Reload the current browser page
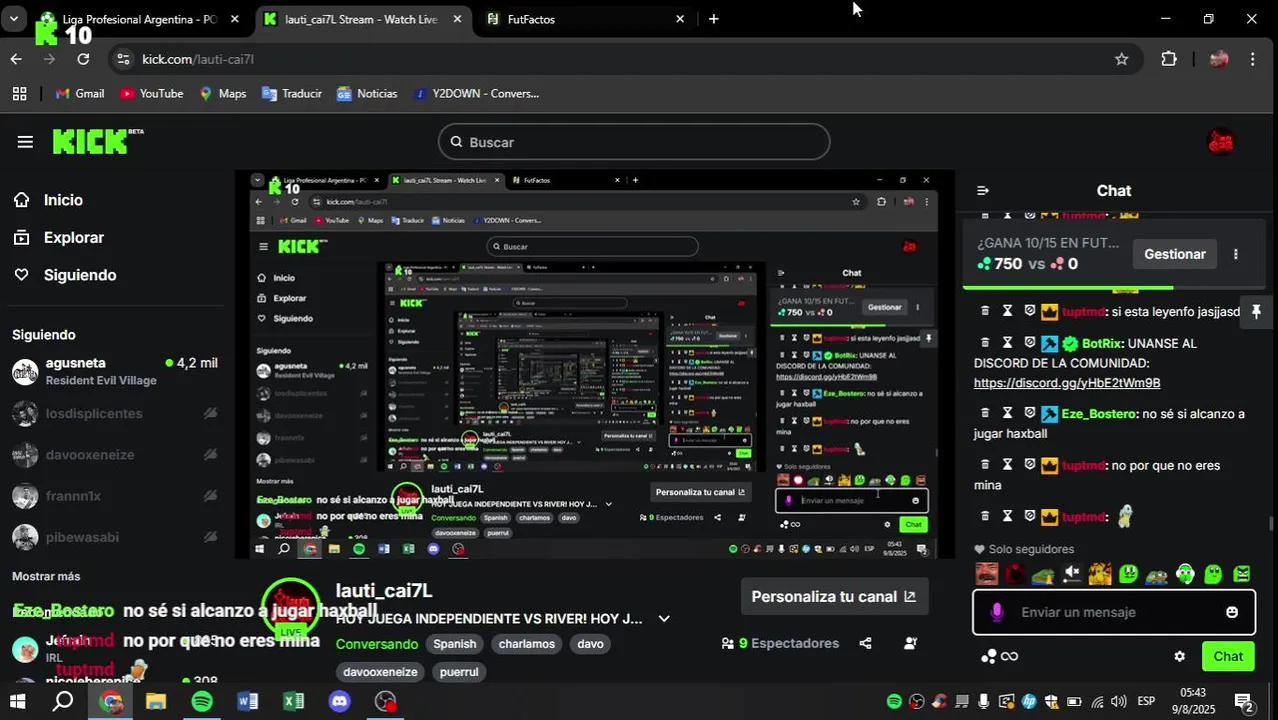 [83, 59]
